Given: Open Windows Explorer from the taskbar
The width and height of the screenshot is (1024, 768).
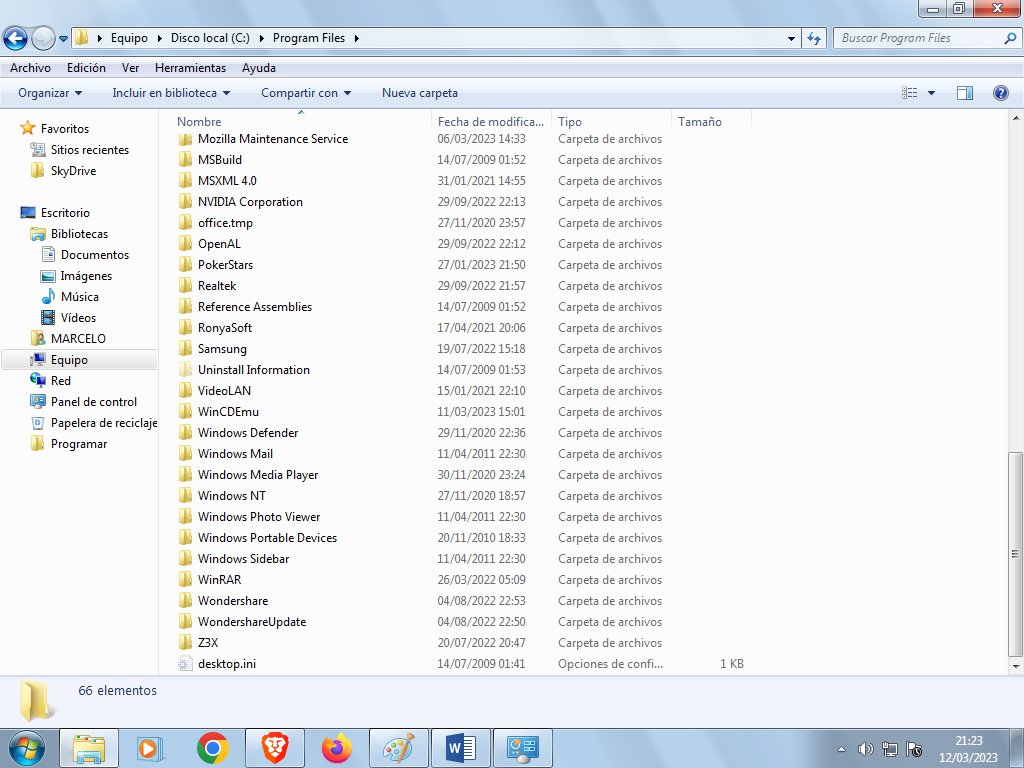Looking at the screenshot, I should coord(89,748).
